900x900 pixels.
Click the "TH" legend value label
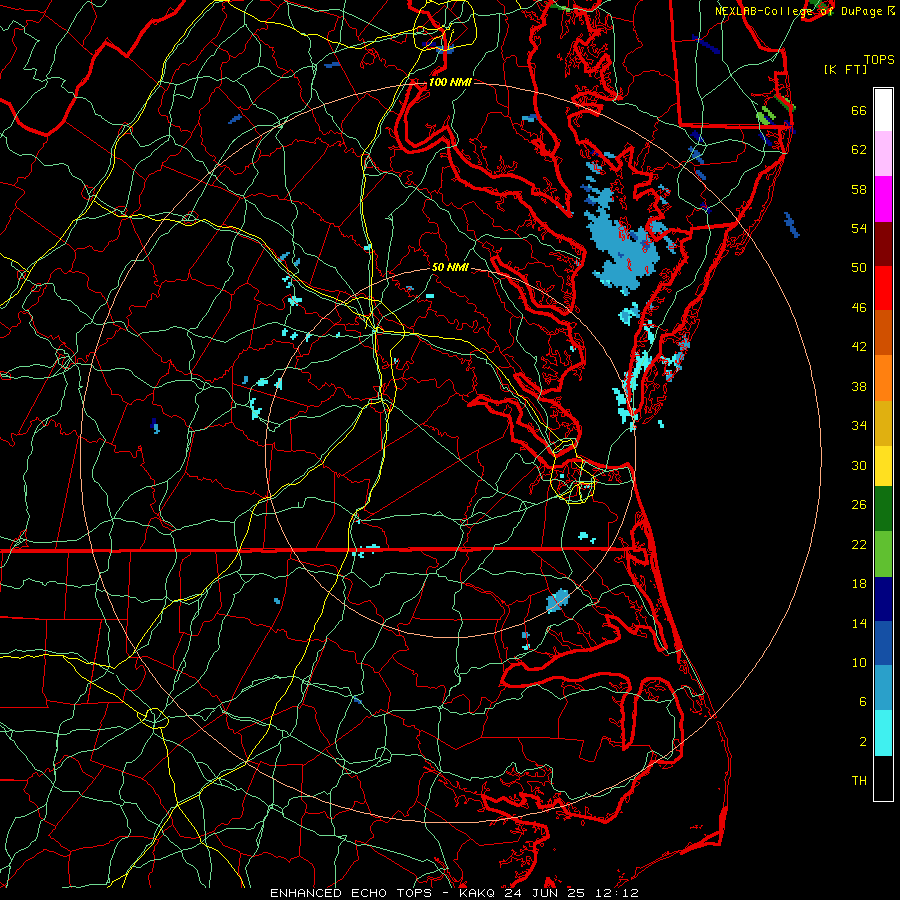pos(859,780)
